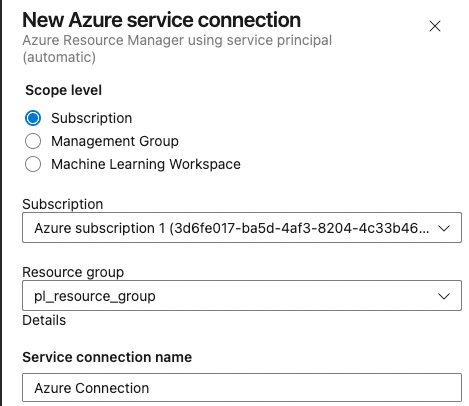
Task: Focus the Service connection name input field
Action: 242,388
